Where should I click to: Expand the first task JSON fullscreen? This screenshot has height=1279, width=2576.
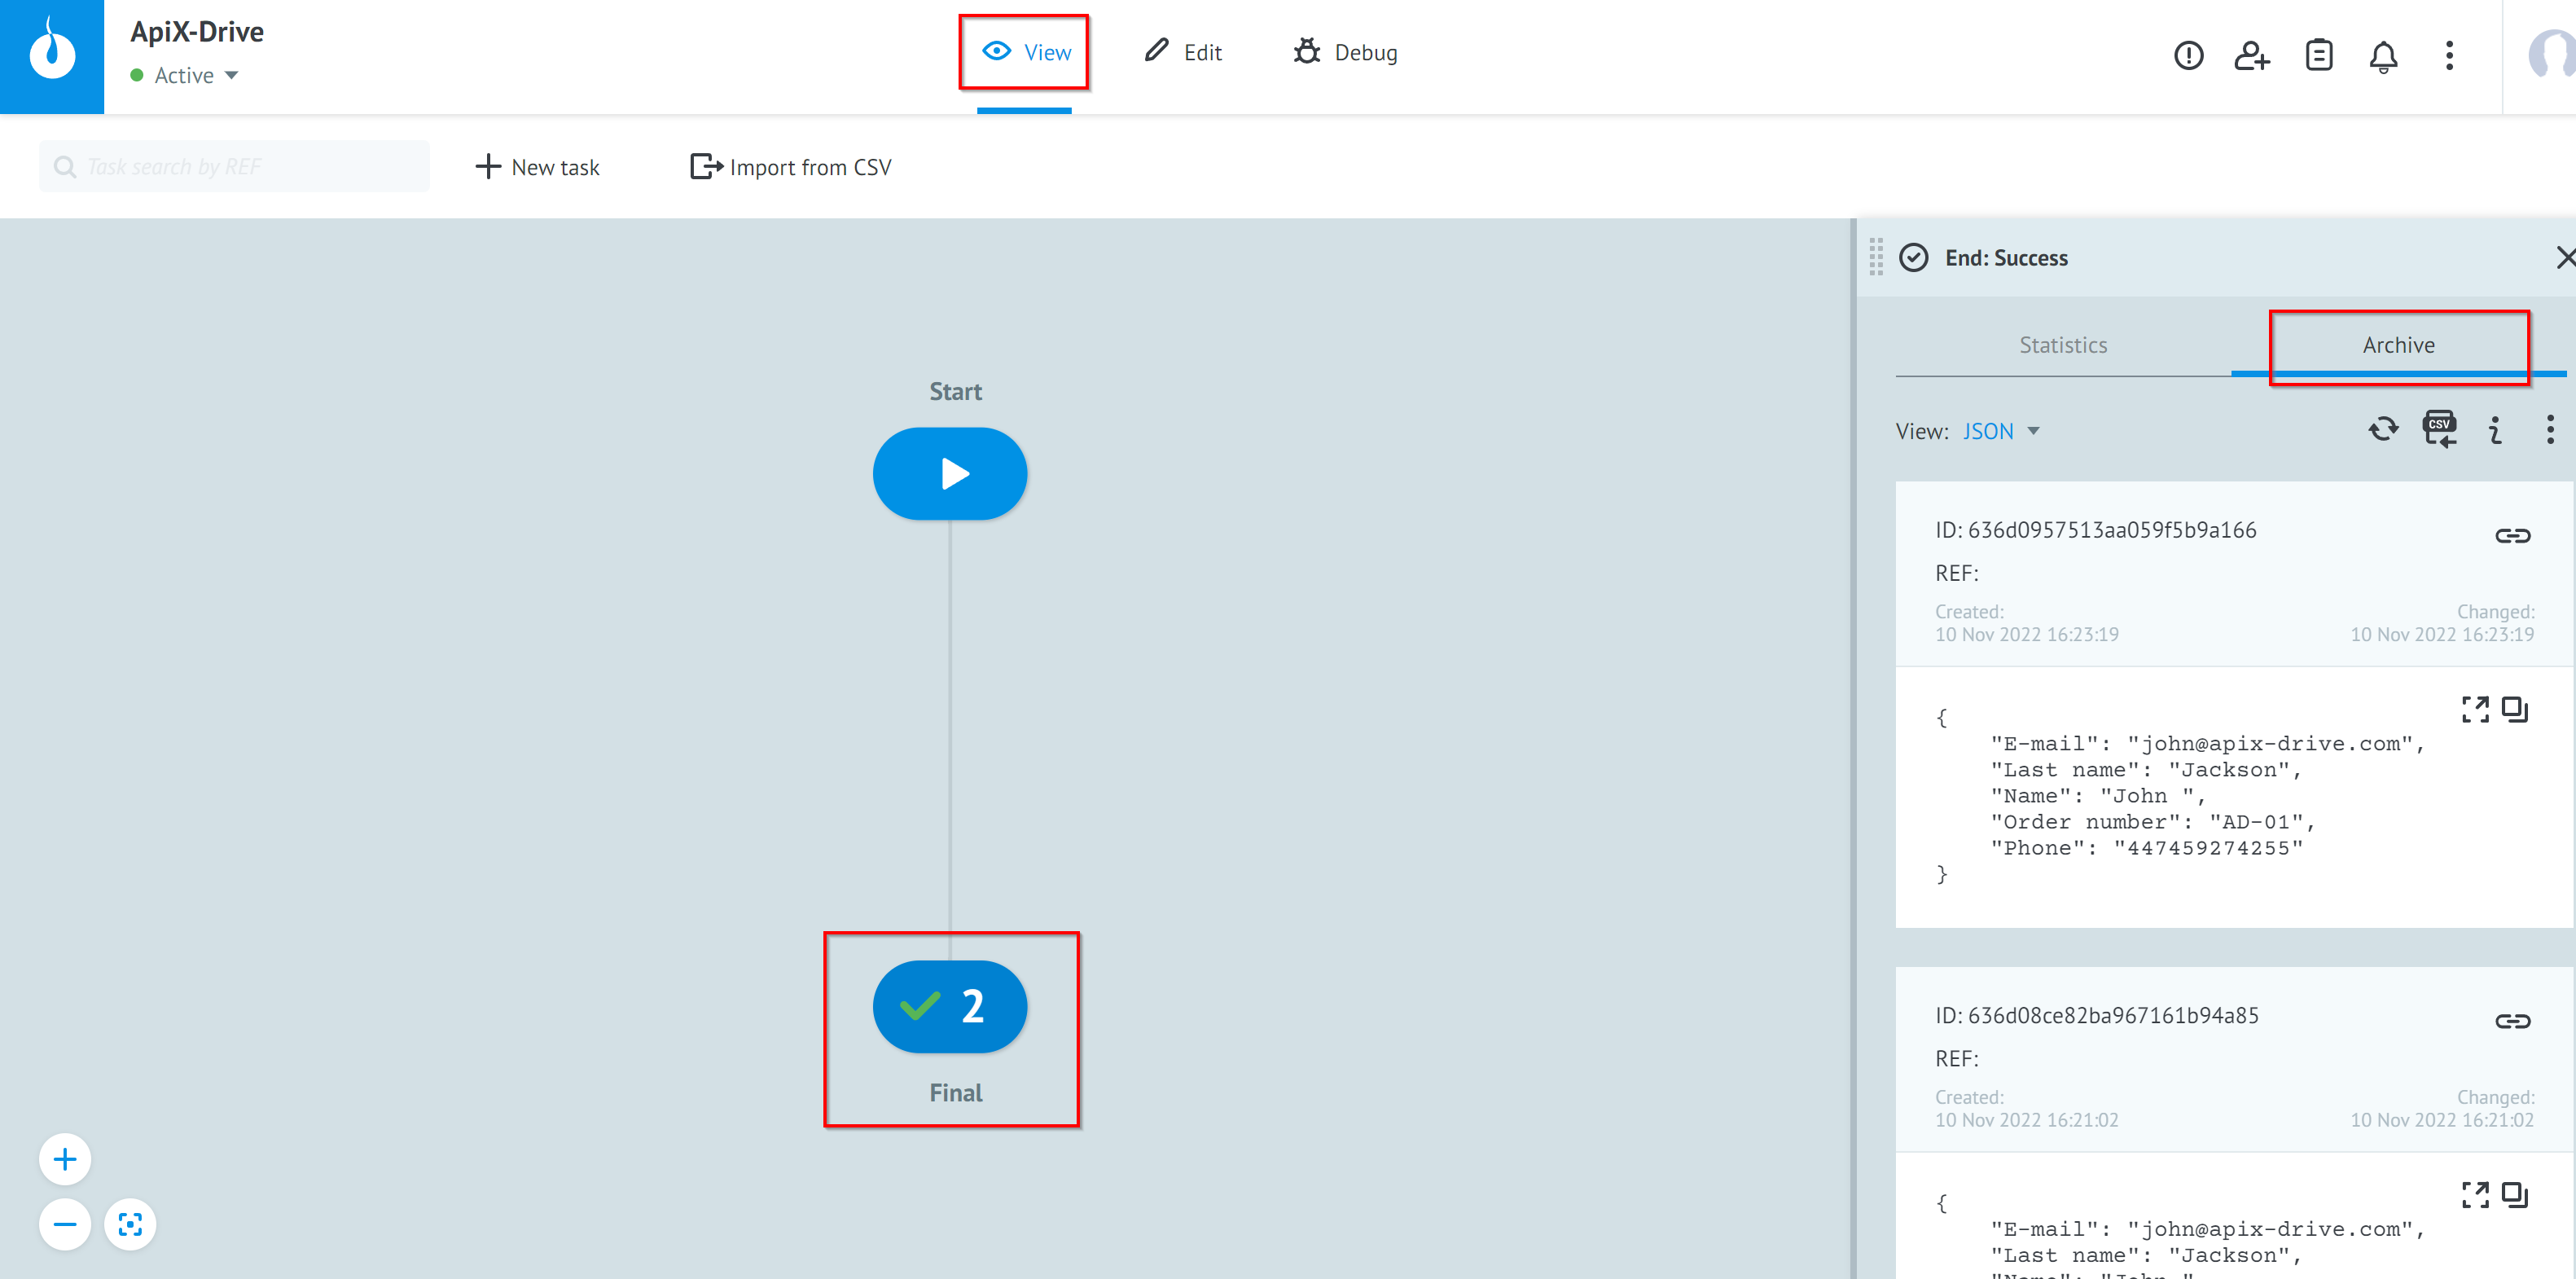point(2476,710)
